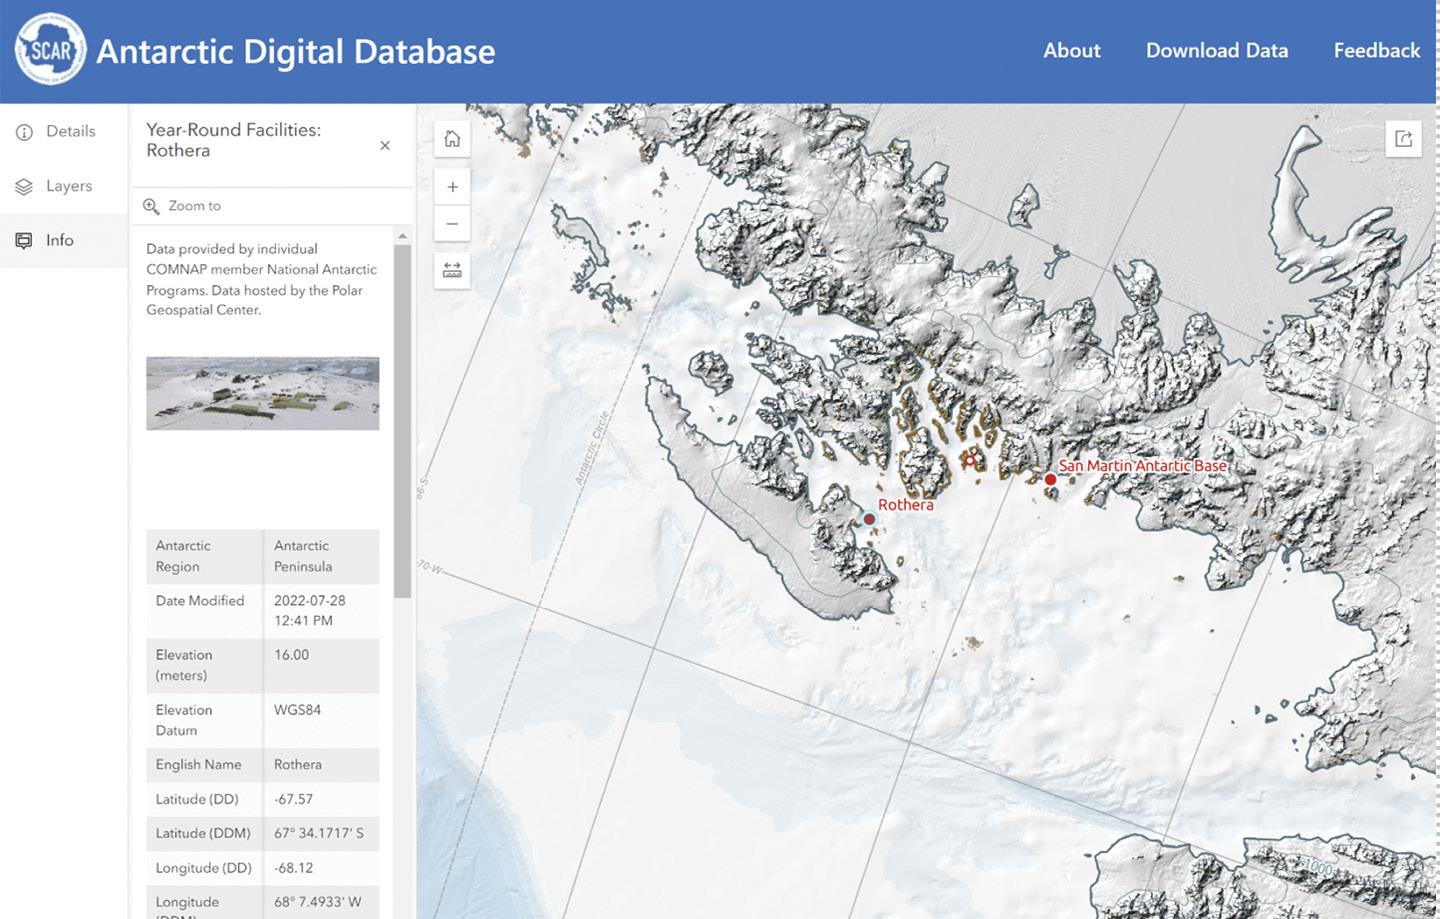Click the Antarctic Peninsula region value

303,556
